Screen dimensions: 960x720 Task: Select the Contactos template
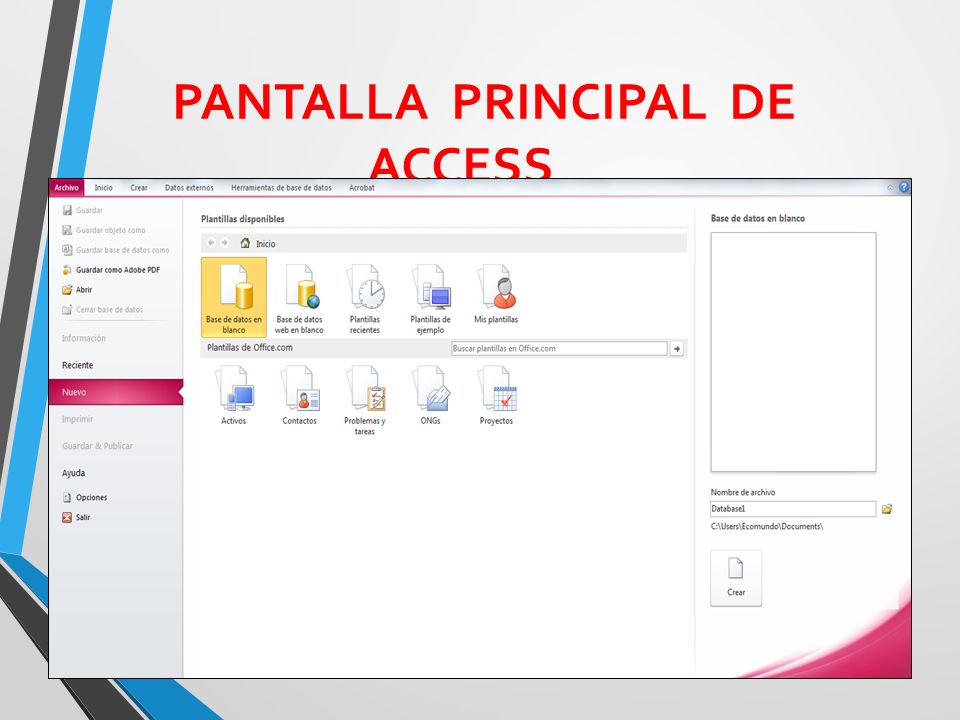coord(299,396)
